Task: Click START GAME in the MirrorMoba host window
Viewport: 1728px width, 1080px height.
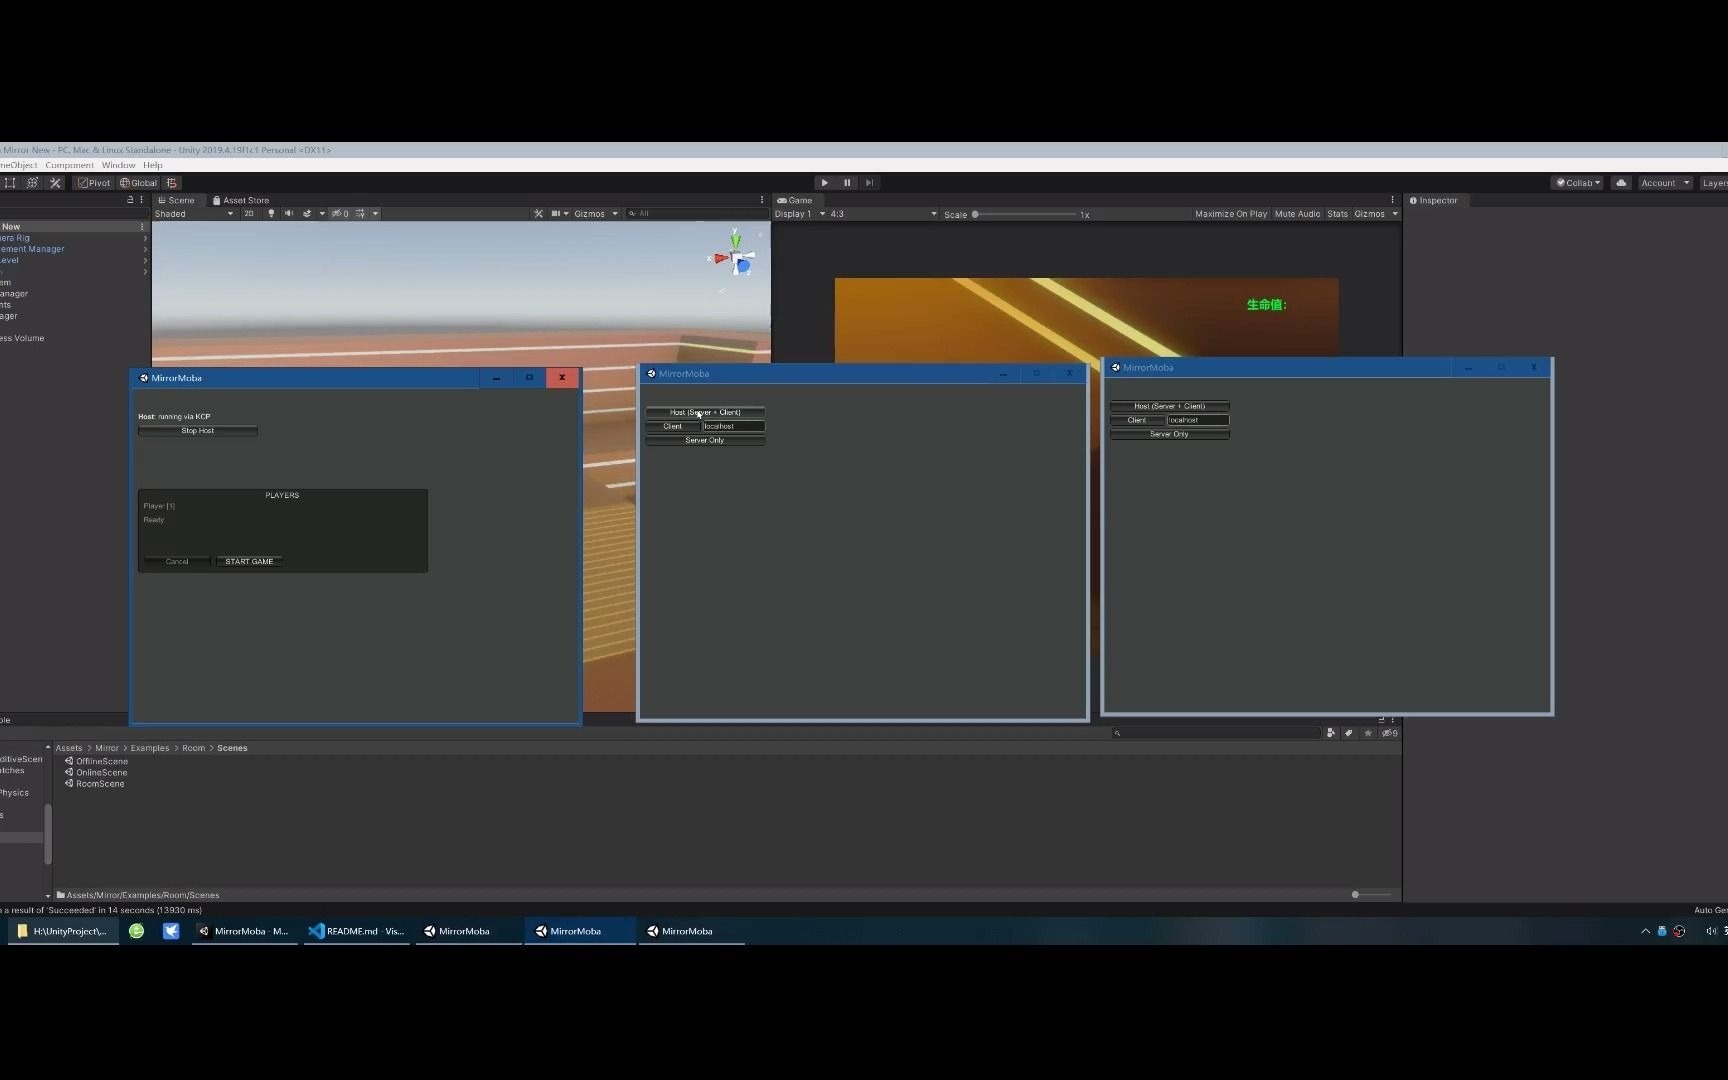Action: [x=249, y=561]
